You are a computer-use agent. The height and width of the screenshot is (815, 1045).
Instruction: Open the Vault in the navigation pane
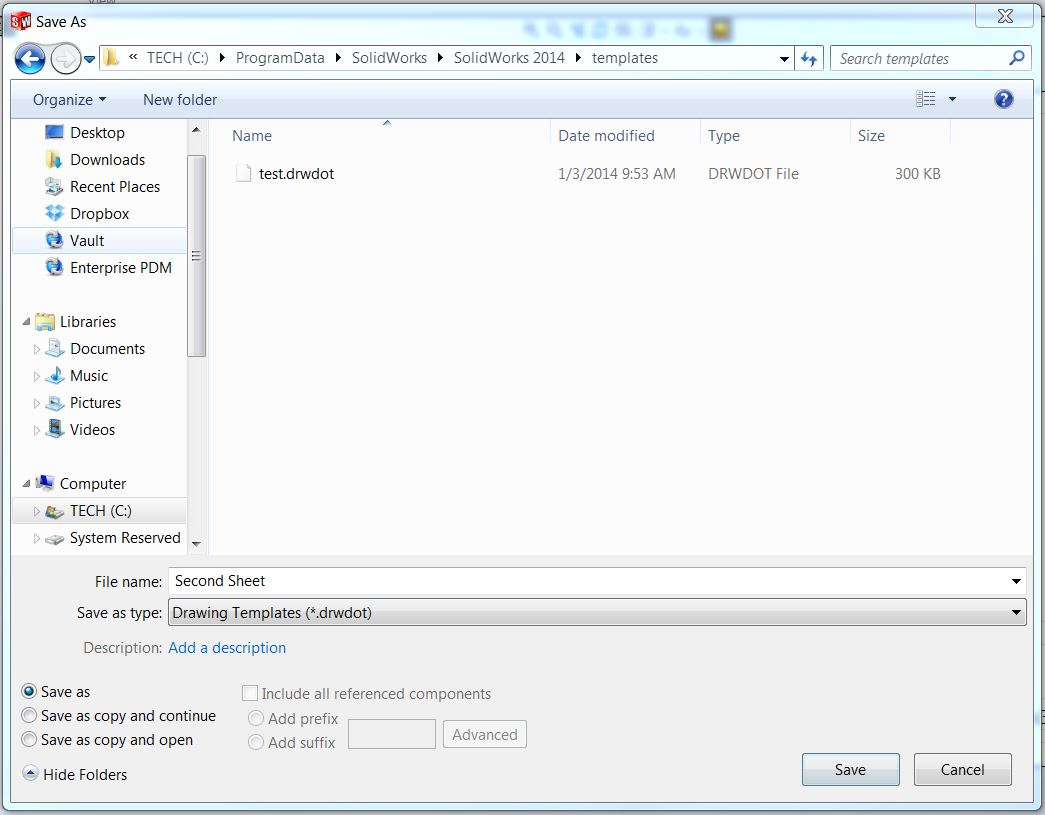[x=88, y=240]
